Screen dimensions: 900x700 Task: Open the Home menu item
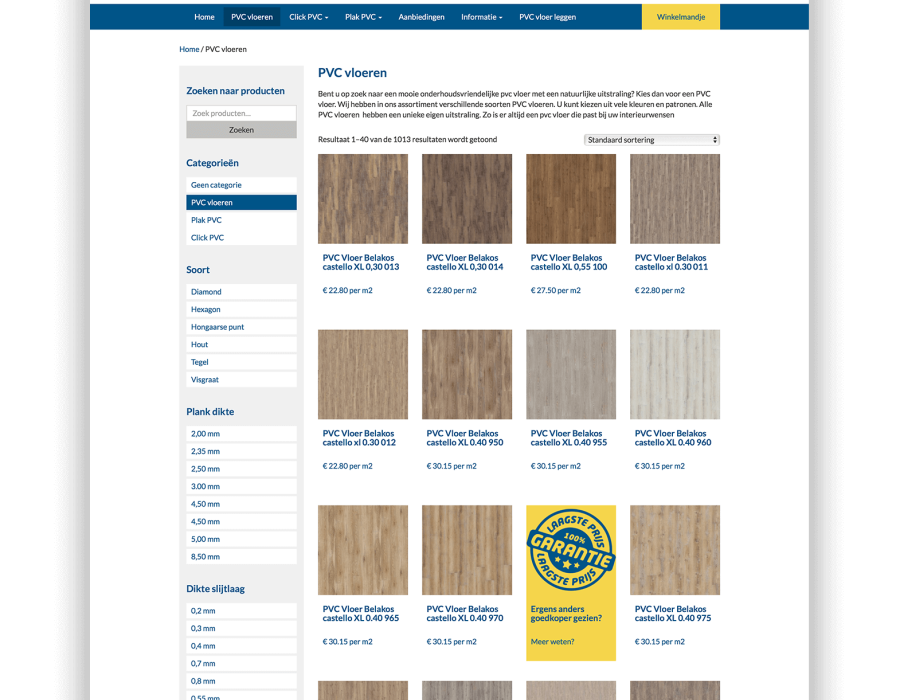[x=204, y=17]
